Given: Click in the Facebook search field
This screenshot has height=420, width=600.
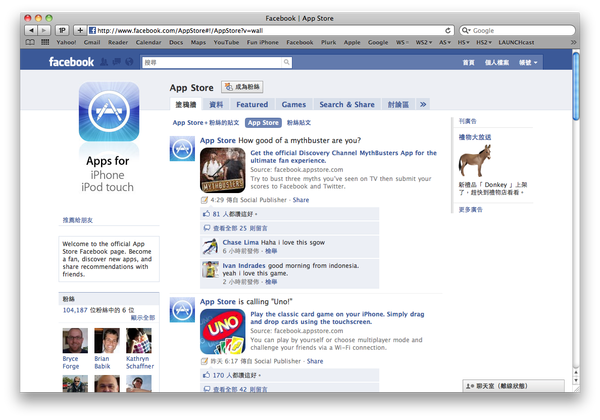Looking at the screenshot, I should pos(212,62).
